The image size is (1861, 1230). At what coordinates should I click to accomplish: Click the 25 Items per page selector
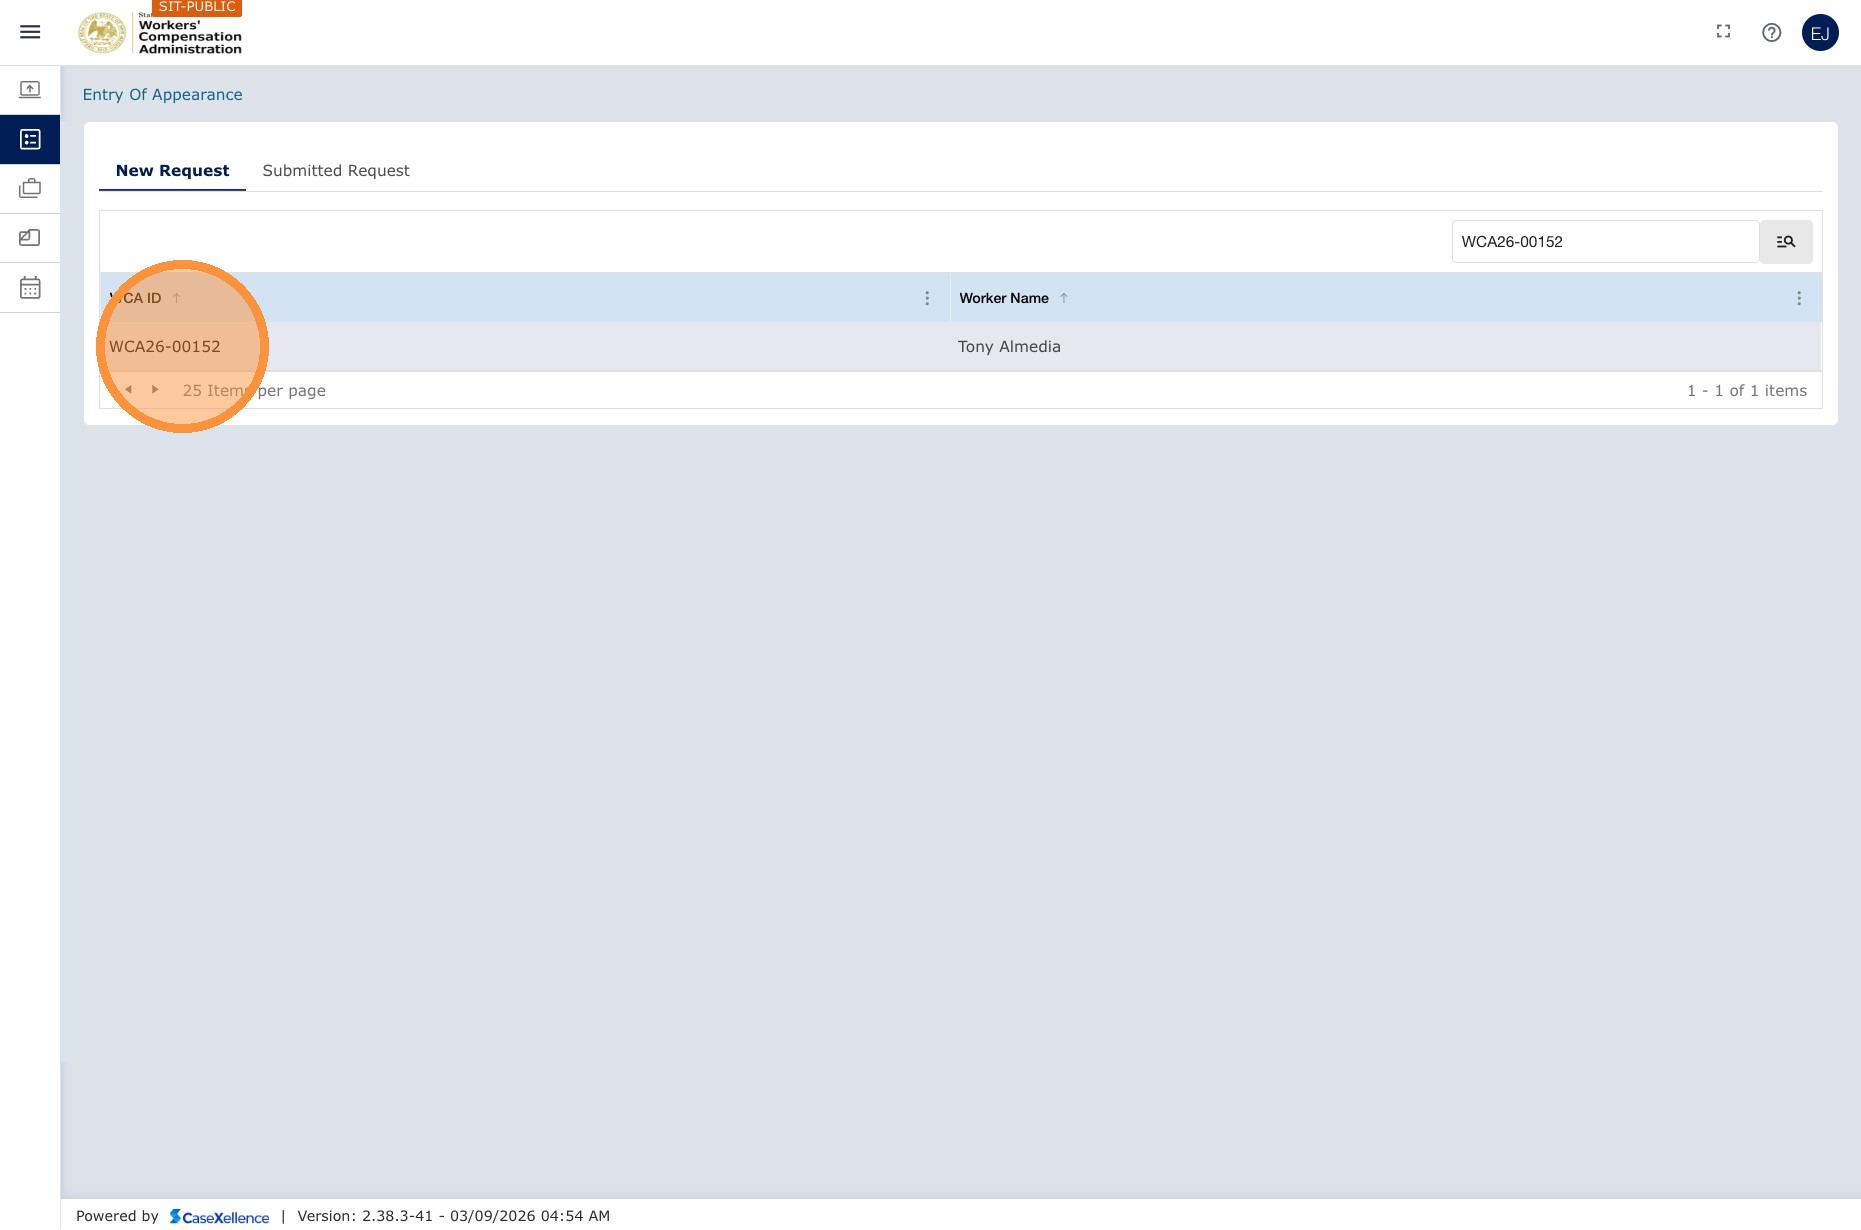tap(254, 391)
